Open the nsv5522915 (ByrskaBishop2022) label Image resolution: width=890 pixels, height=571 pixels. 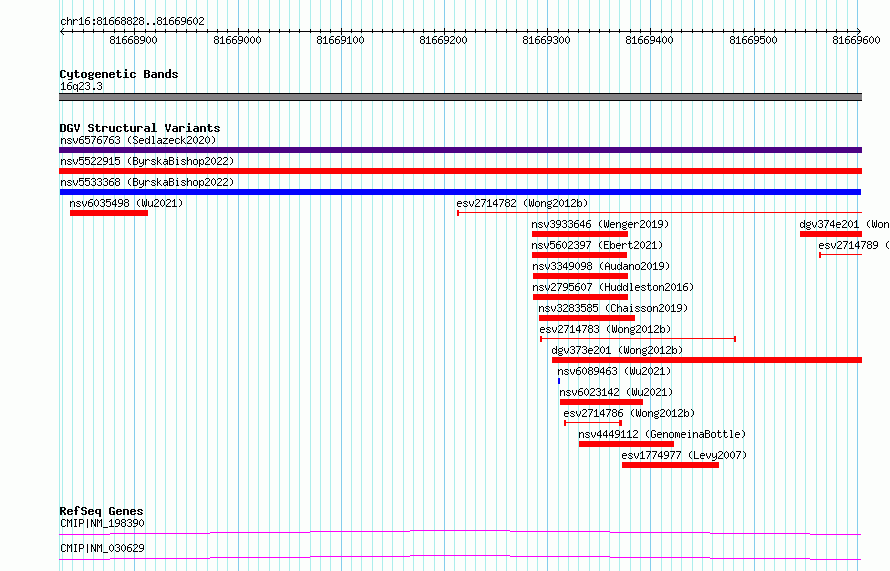(x=147, y=161)
